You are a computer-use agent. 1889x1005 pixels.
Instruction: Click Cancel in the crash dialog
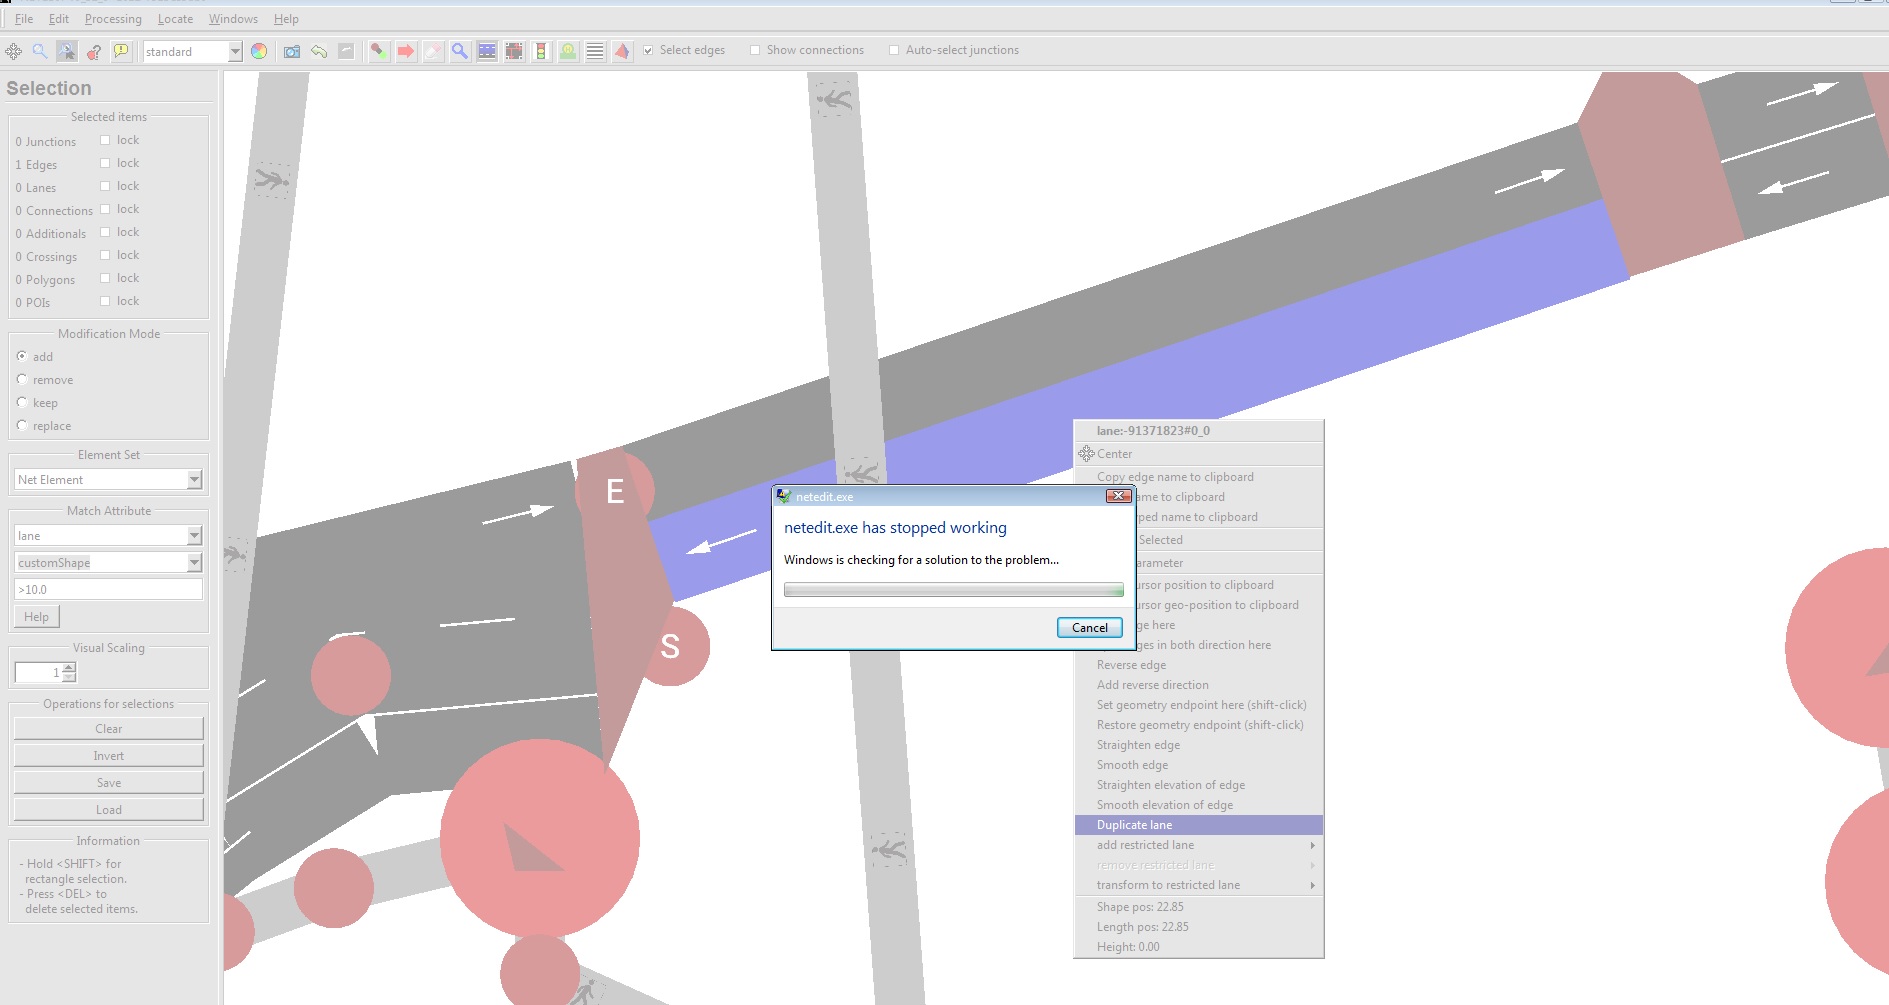pos(1090,628)
